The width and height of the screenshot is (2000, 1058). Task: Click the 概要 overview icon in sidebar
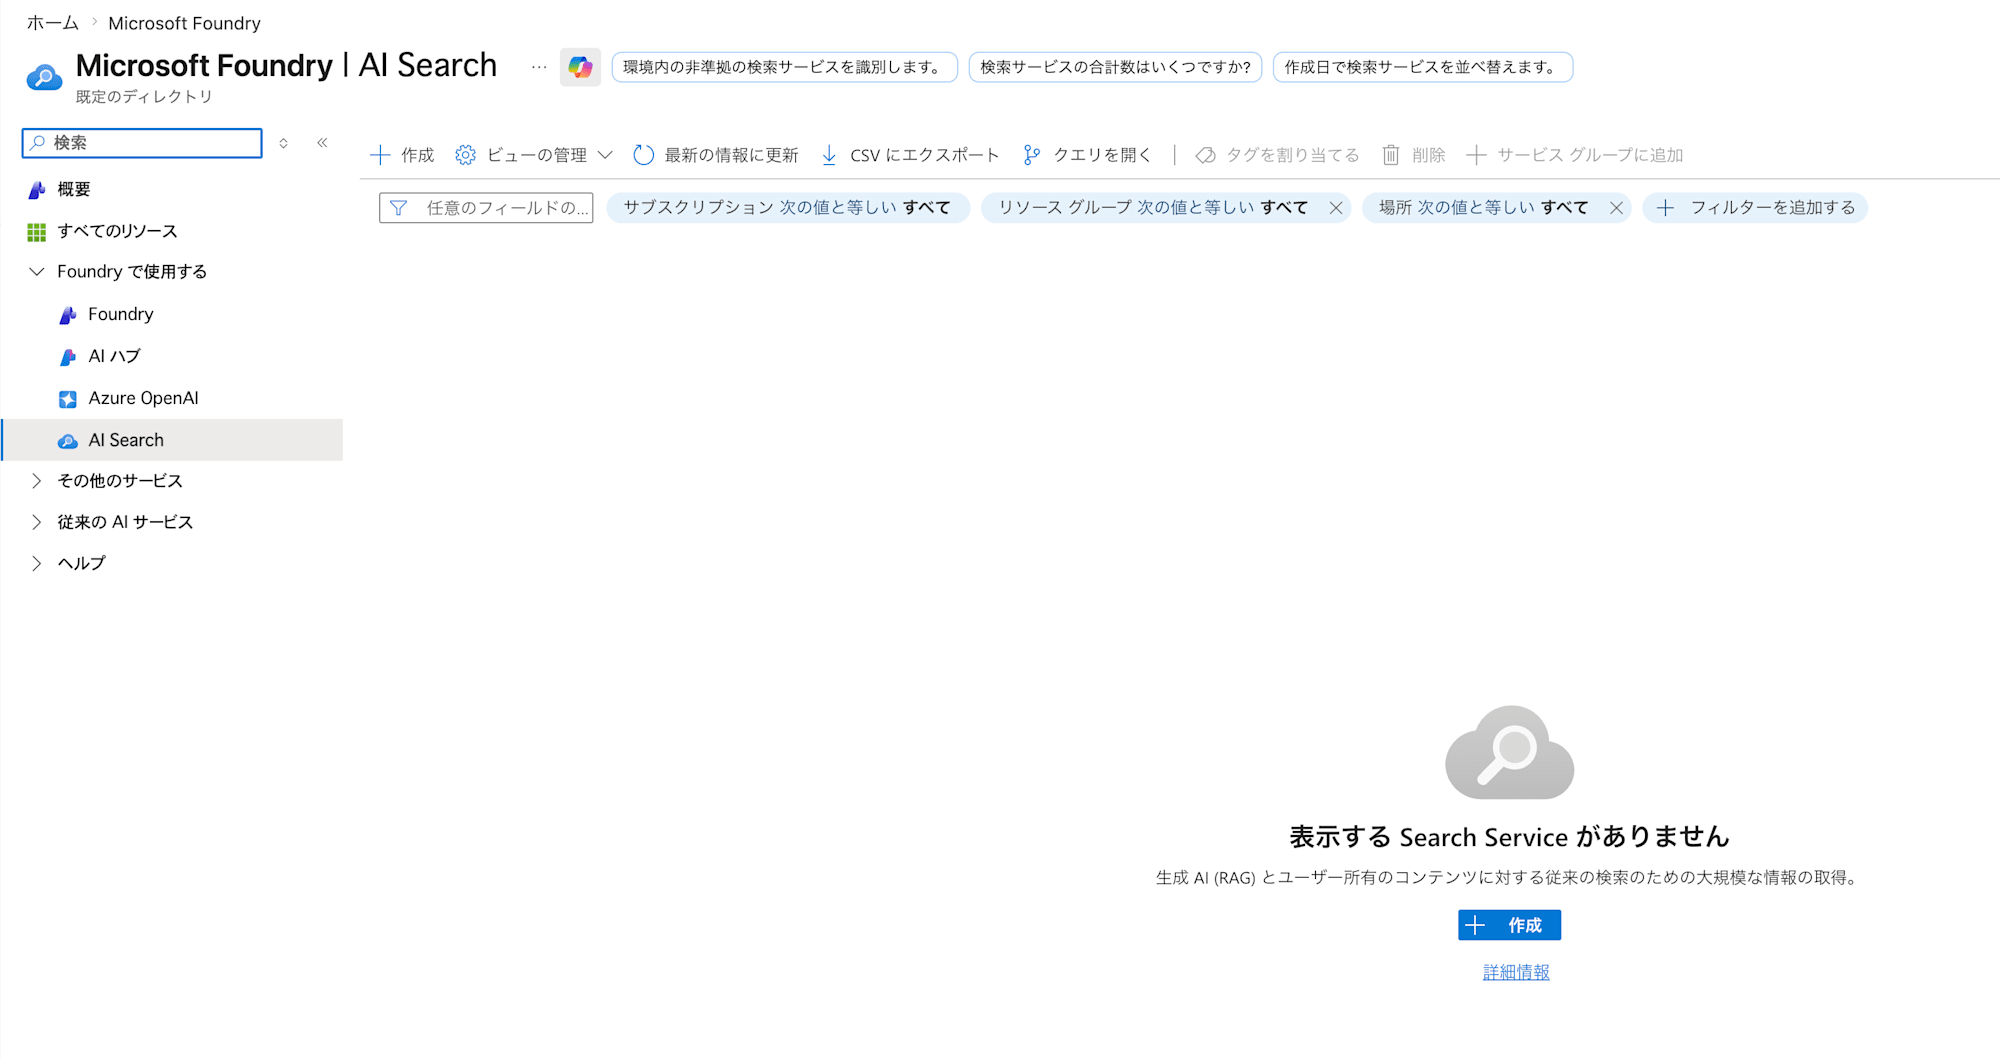point(37,190)
